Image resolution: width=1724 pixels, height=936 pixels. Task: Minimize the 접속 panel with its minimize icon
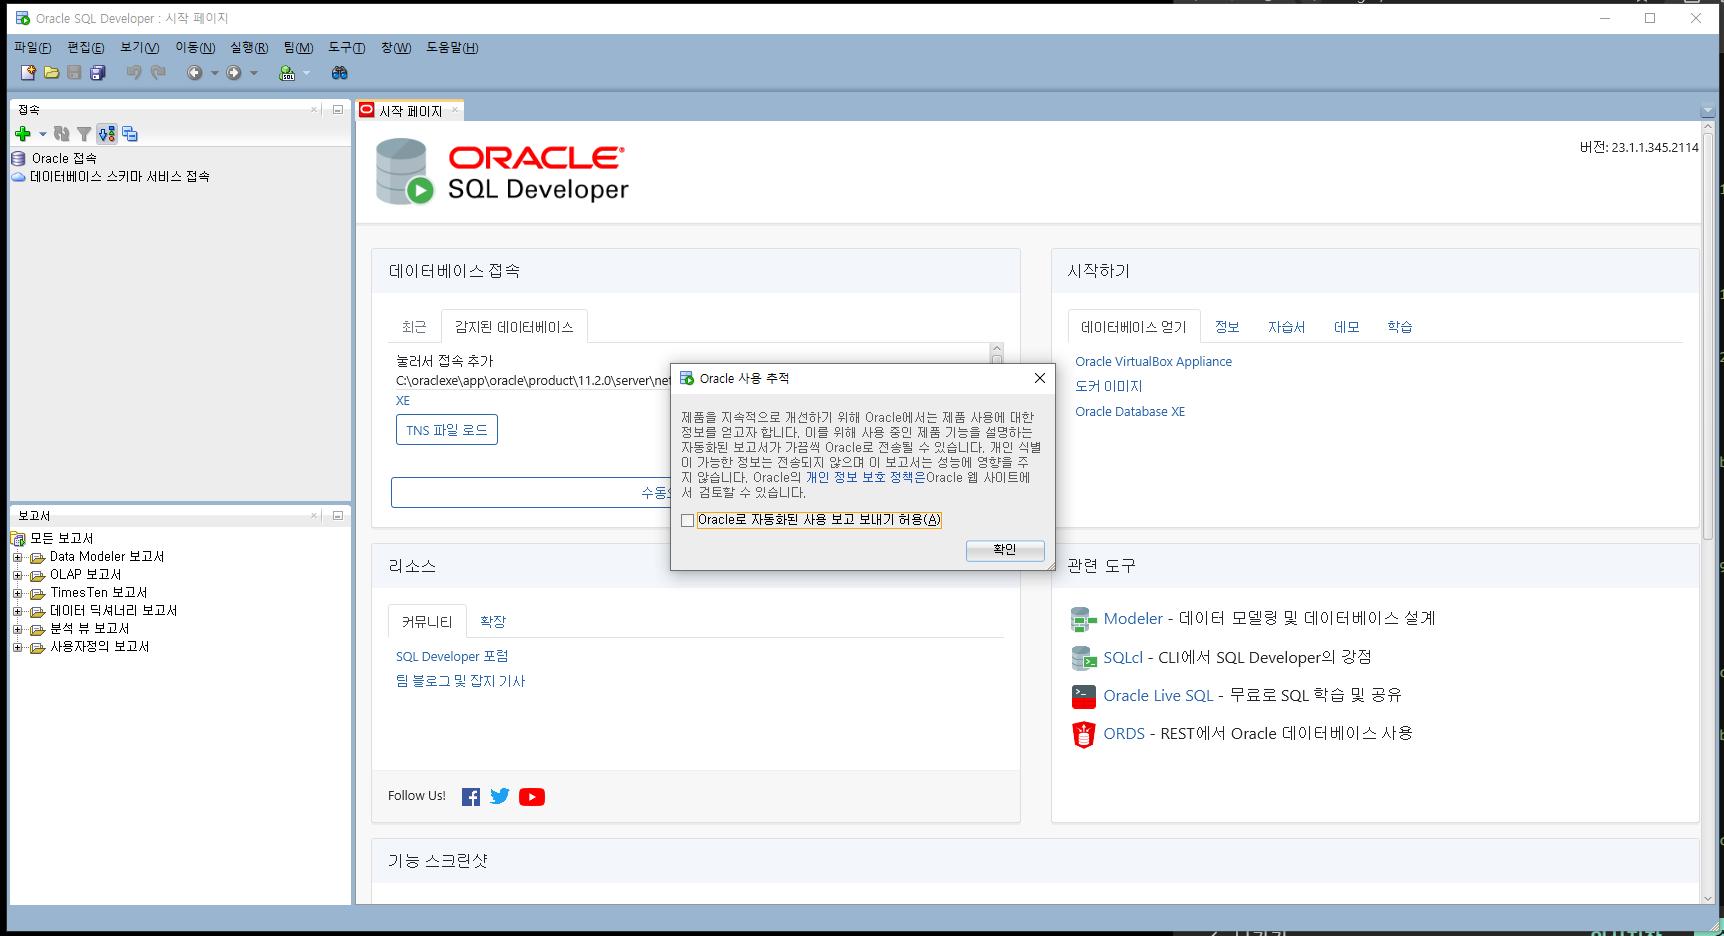[338, 110]
